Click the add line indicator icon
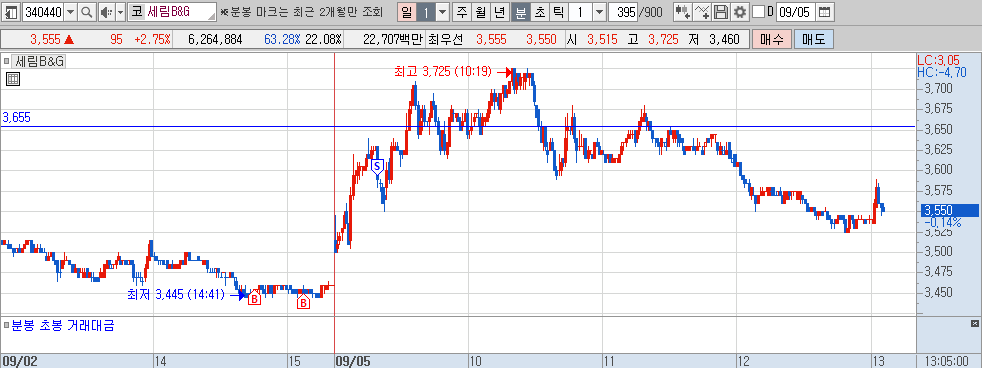The width and height of the screenshot is (982, 368). point(703,12)
